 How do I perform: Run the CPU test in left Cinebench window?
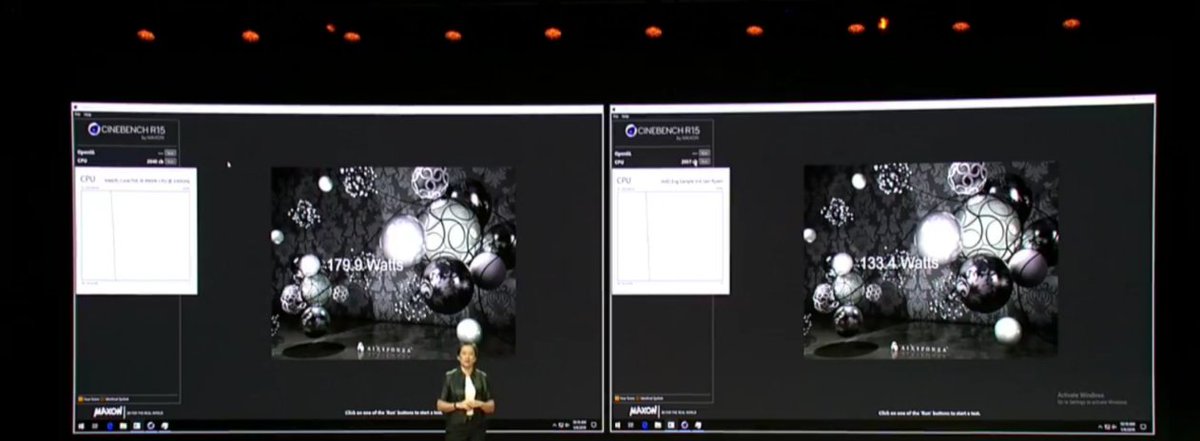(x=170, y=161)
